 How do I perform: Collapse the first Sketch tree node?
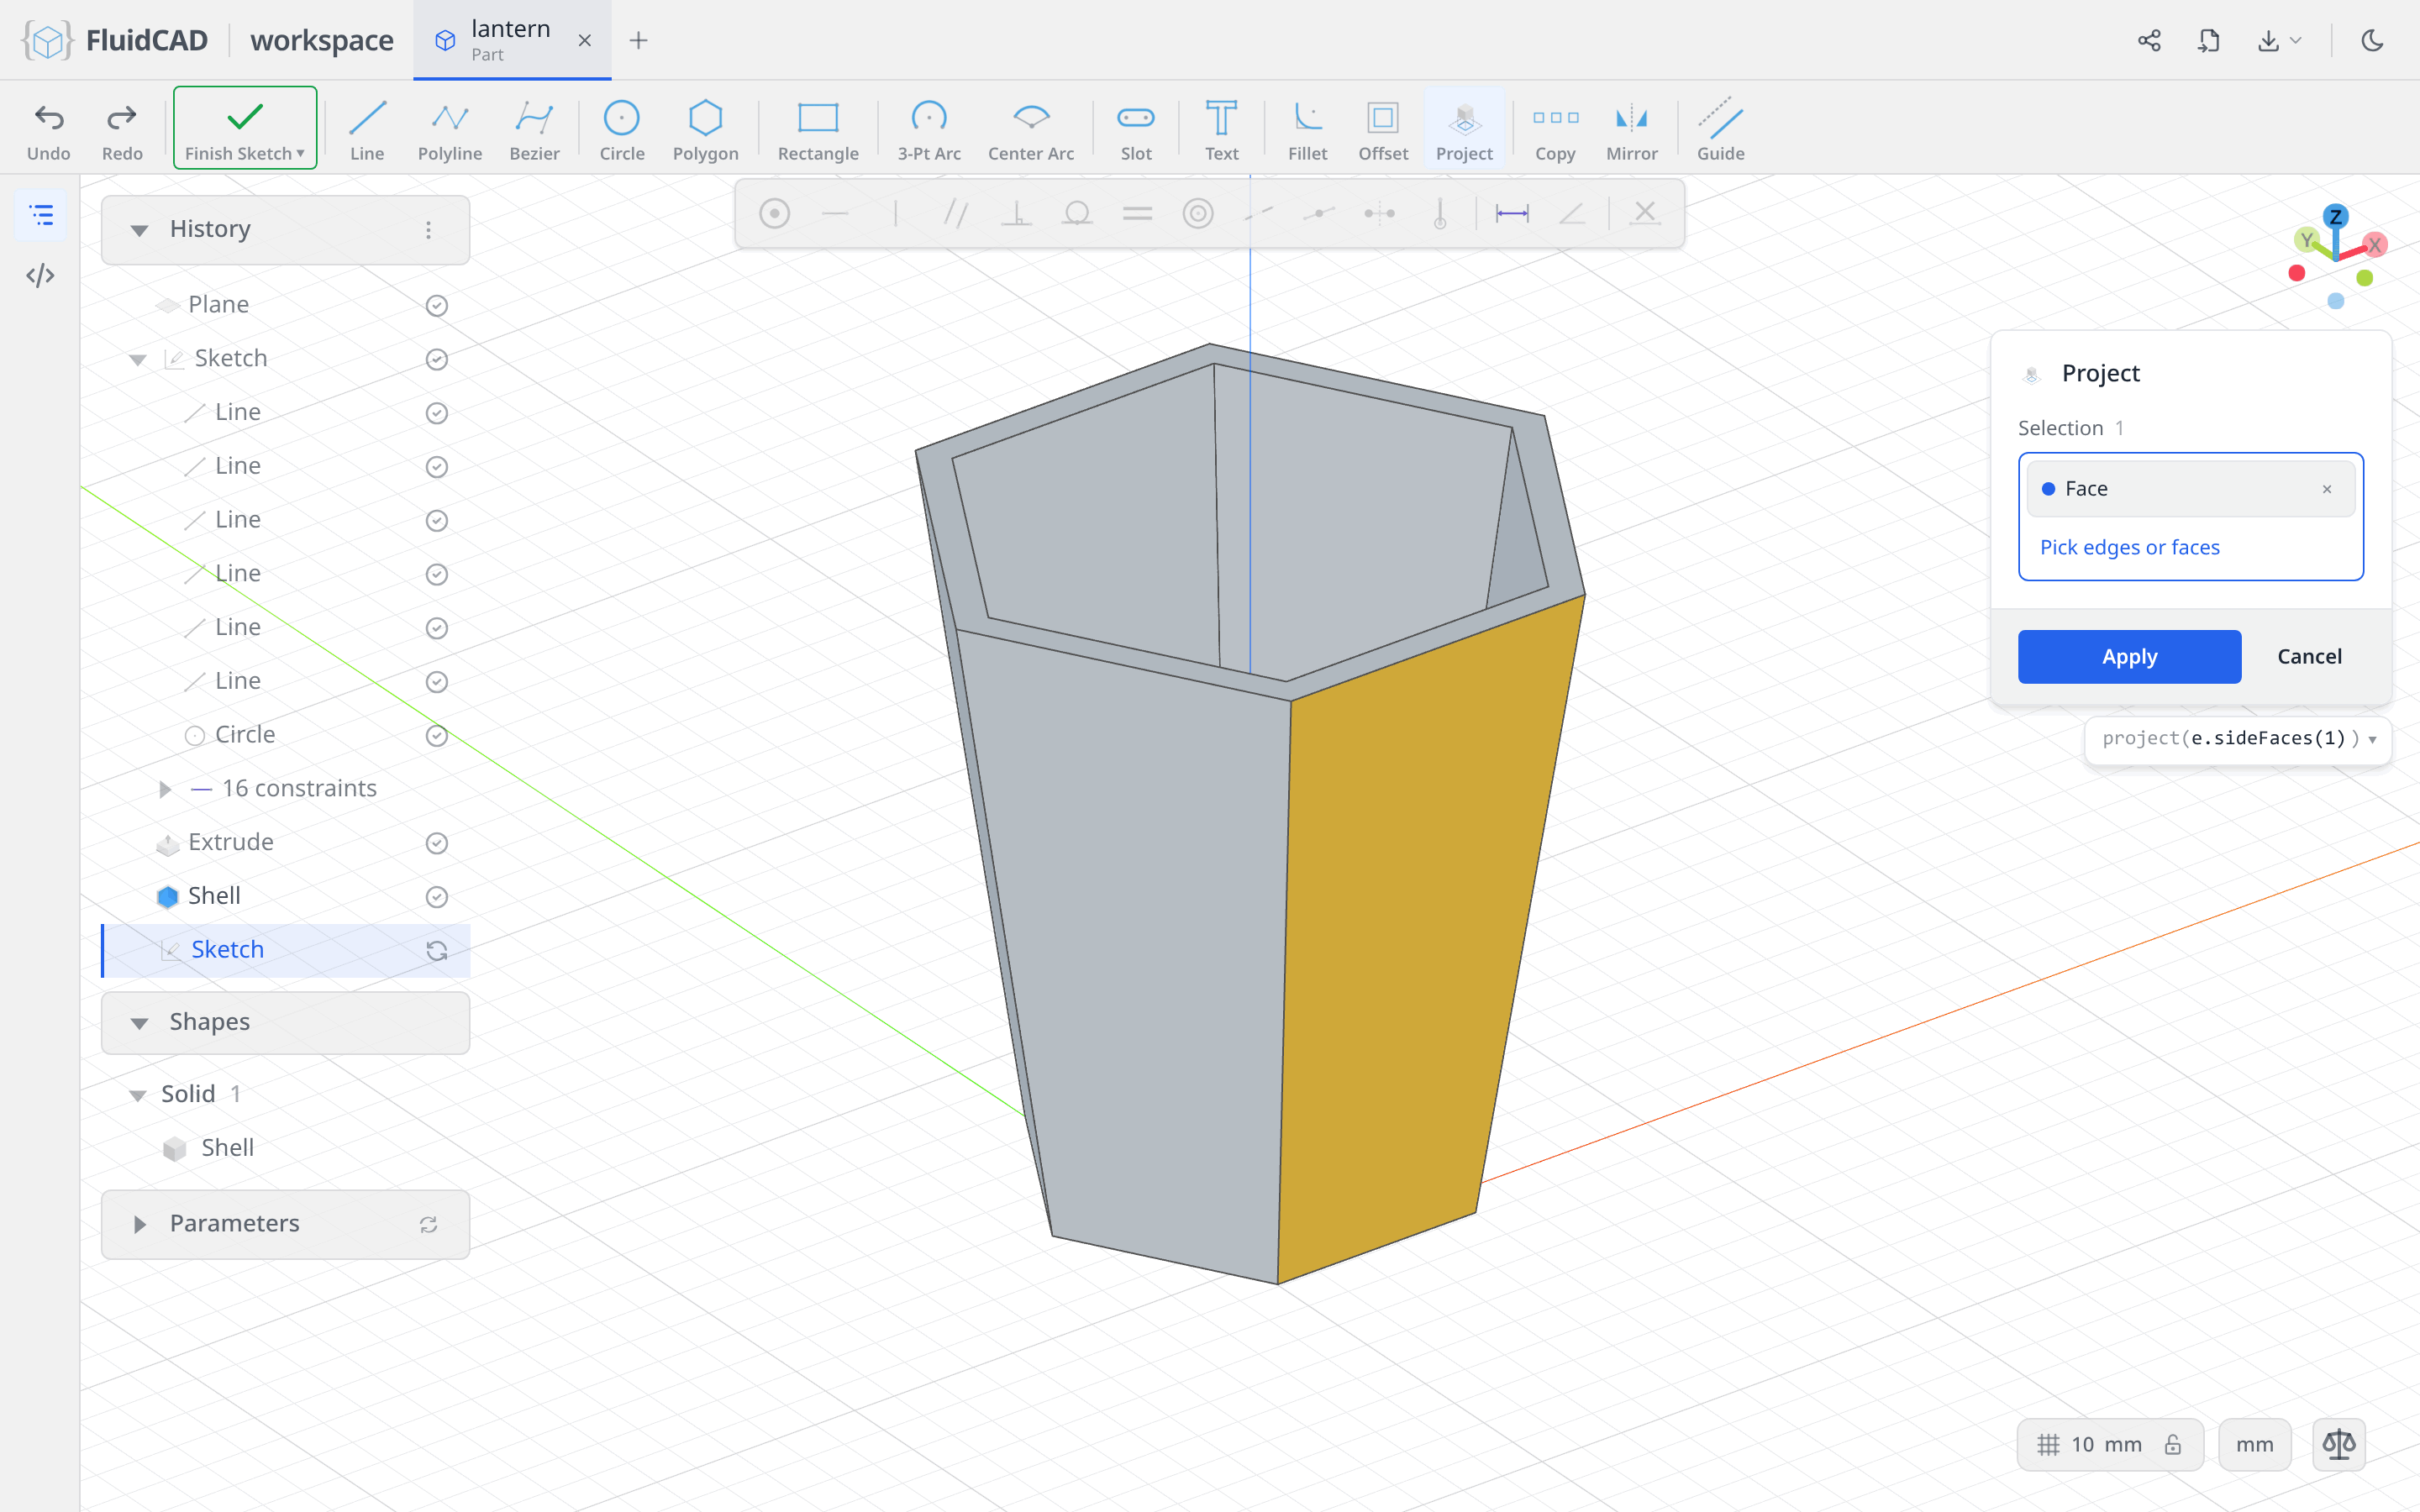tap(138, 359)
